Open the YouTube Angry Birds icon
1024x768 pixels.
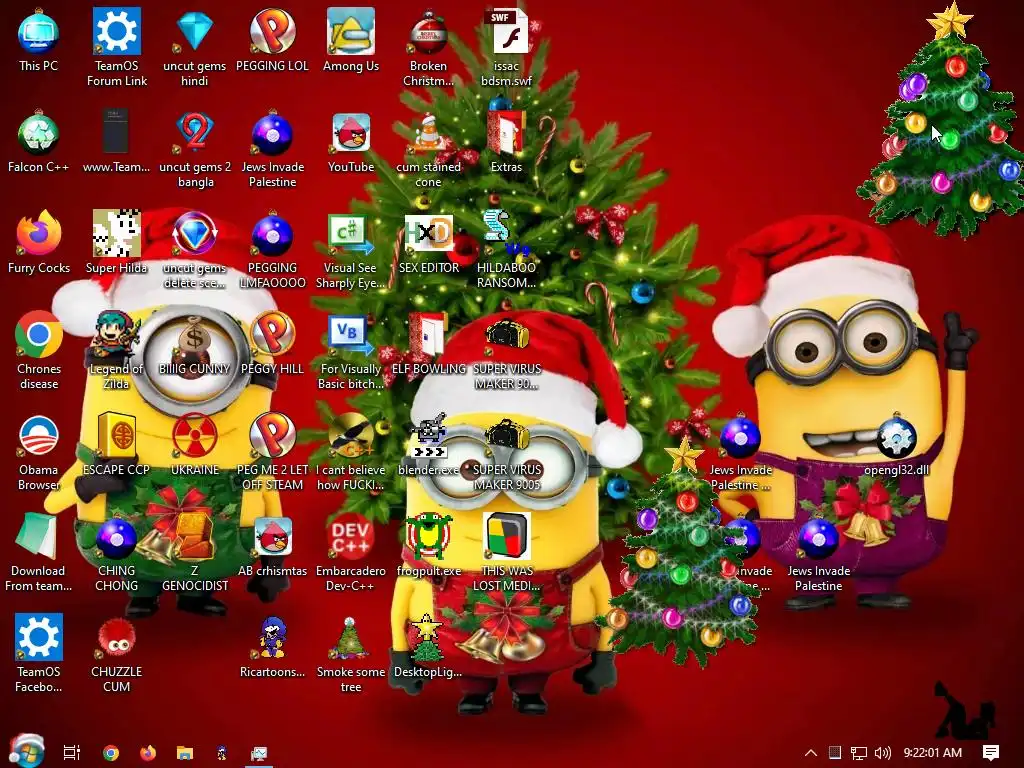351,133
